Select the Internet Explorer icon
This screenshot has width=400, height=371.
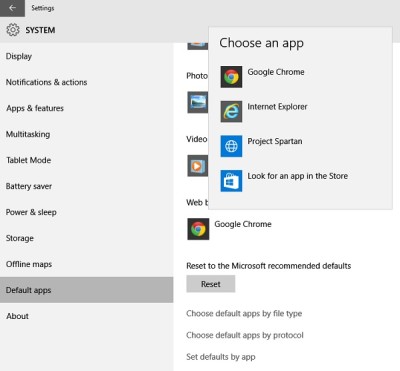[231, 112]
